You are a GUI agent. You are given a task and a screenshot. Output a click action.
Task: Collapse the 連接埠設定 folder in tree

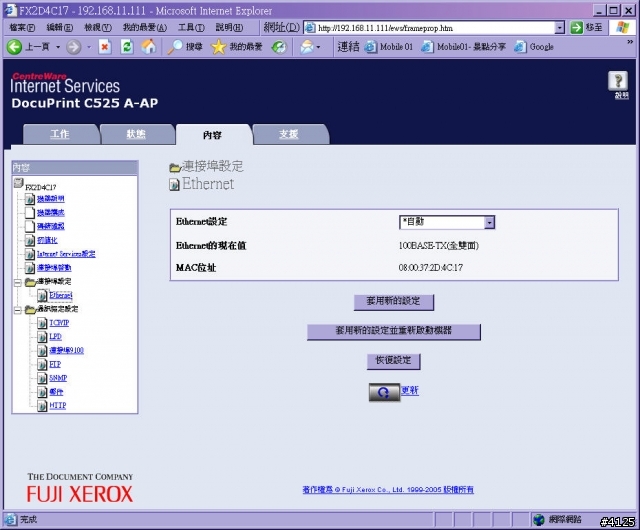click(18, 283)
